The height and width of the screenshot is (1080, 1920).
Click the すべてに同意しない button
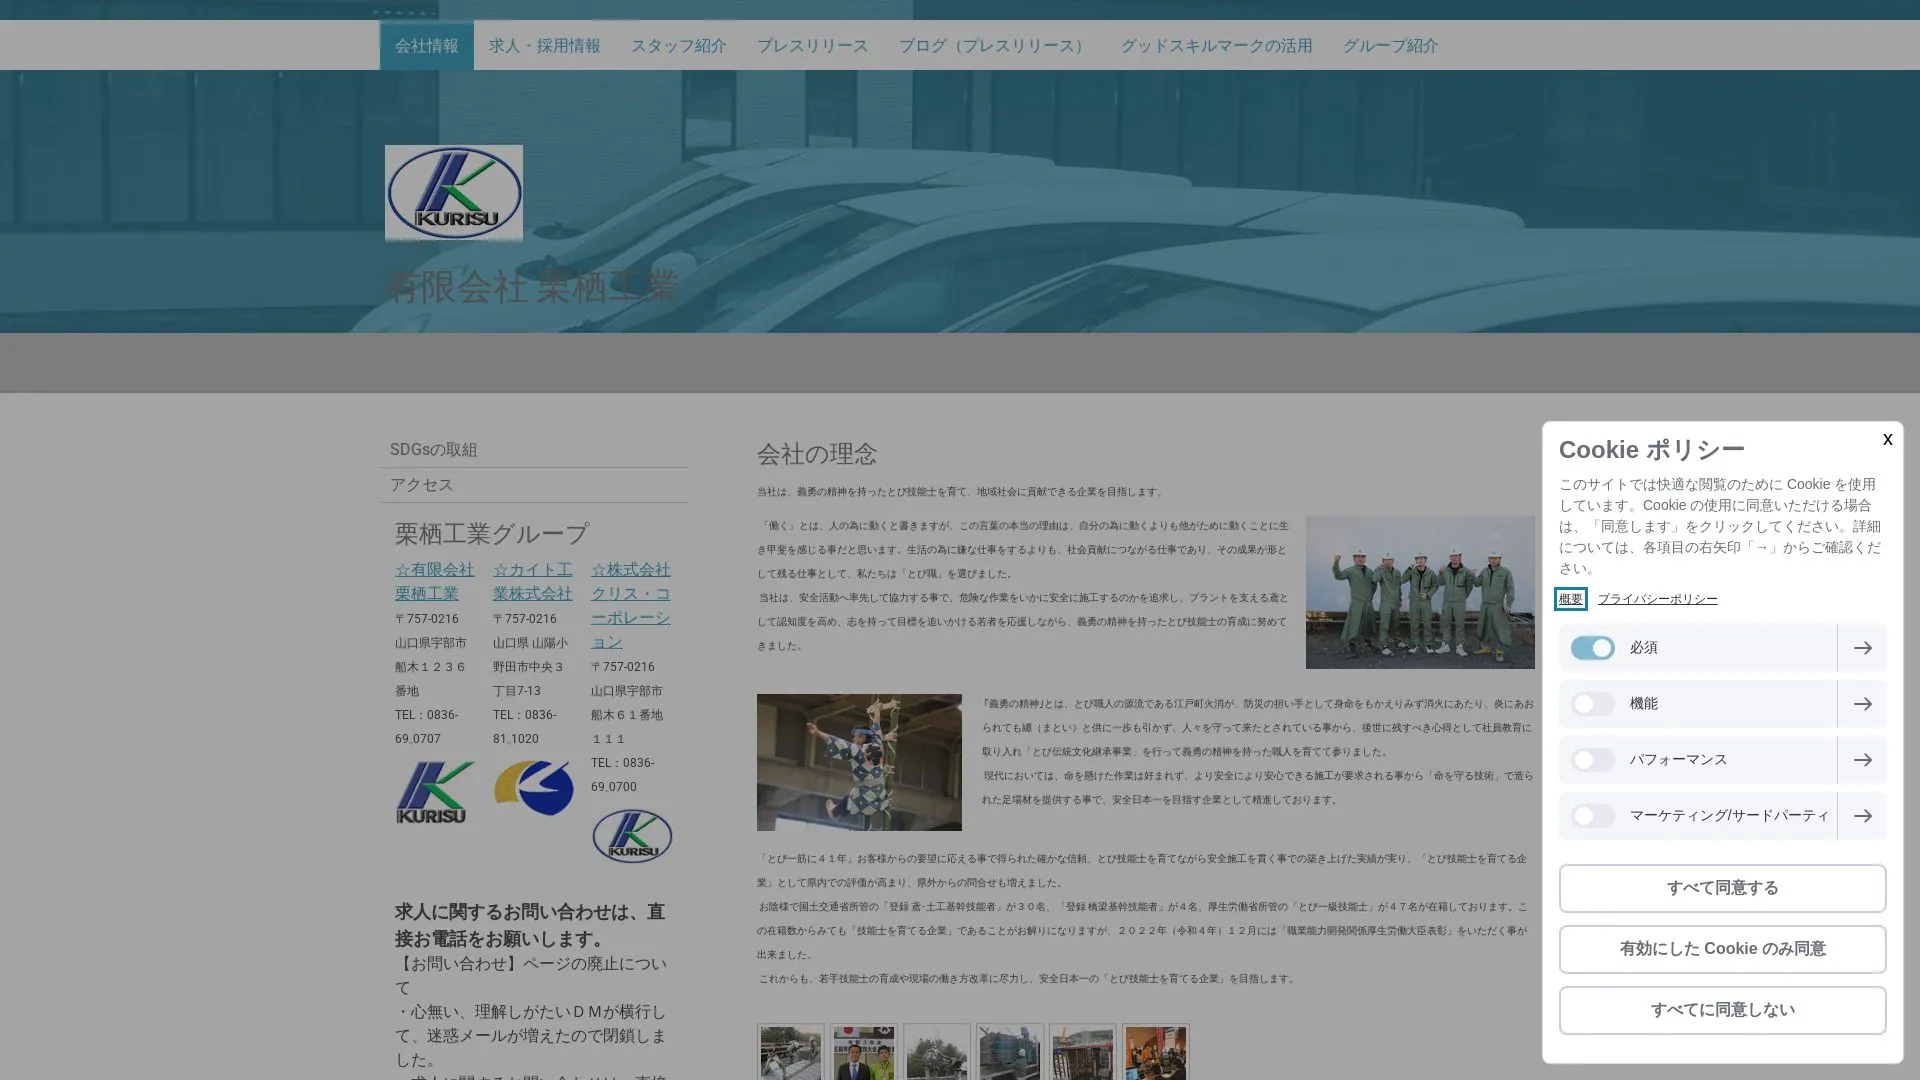click(1722, 1010)
